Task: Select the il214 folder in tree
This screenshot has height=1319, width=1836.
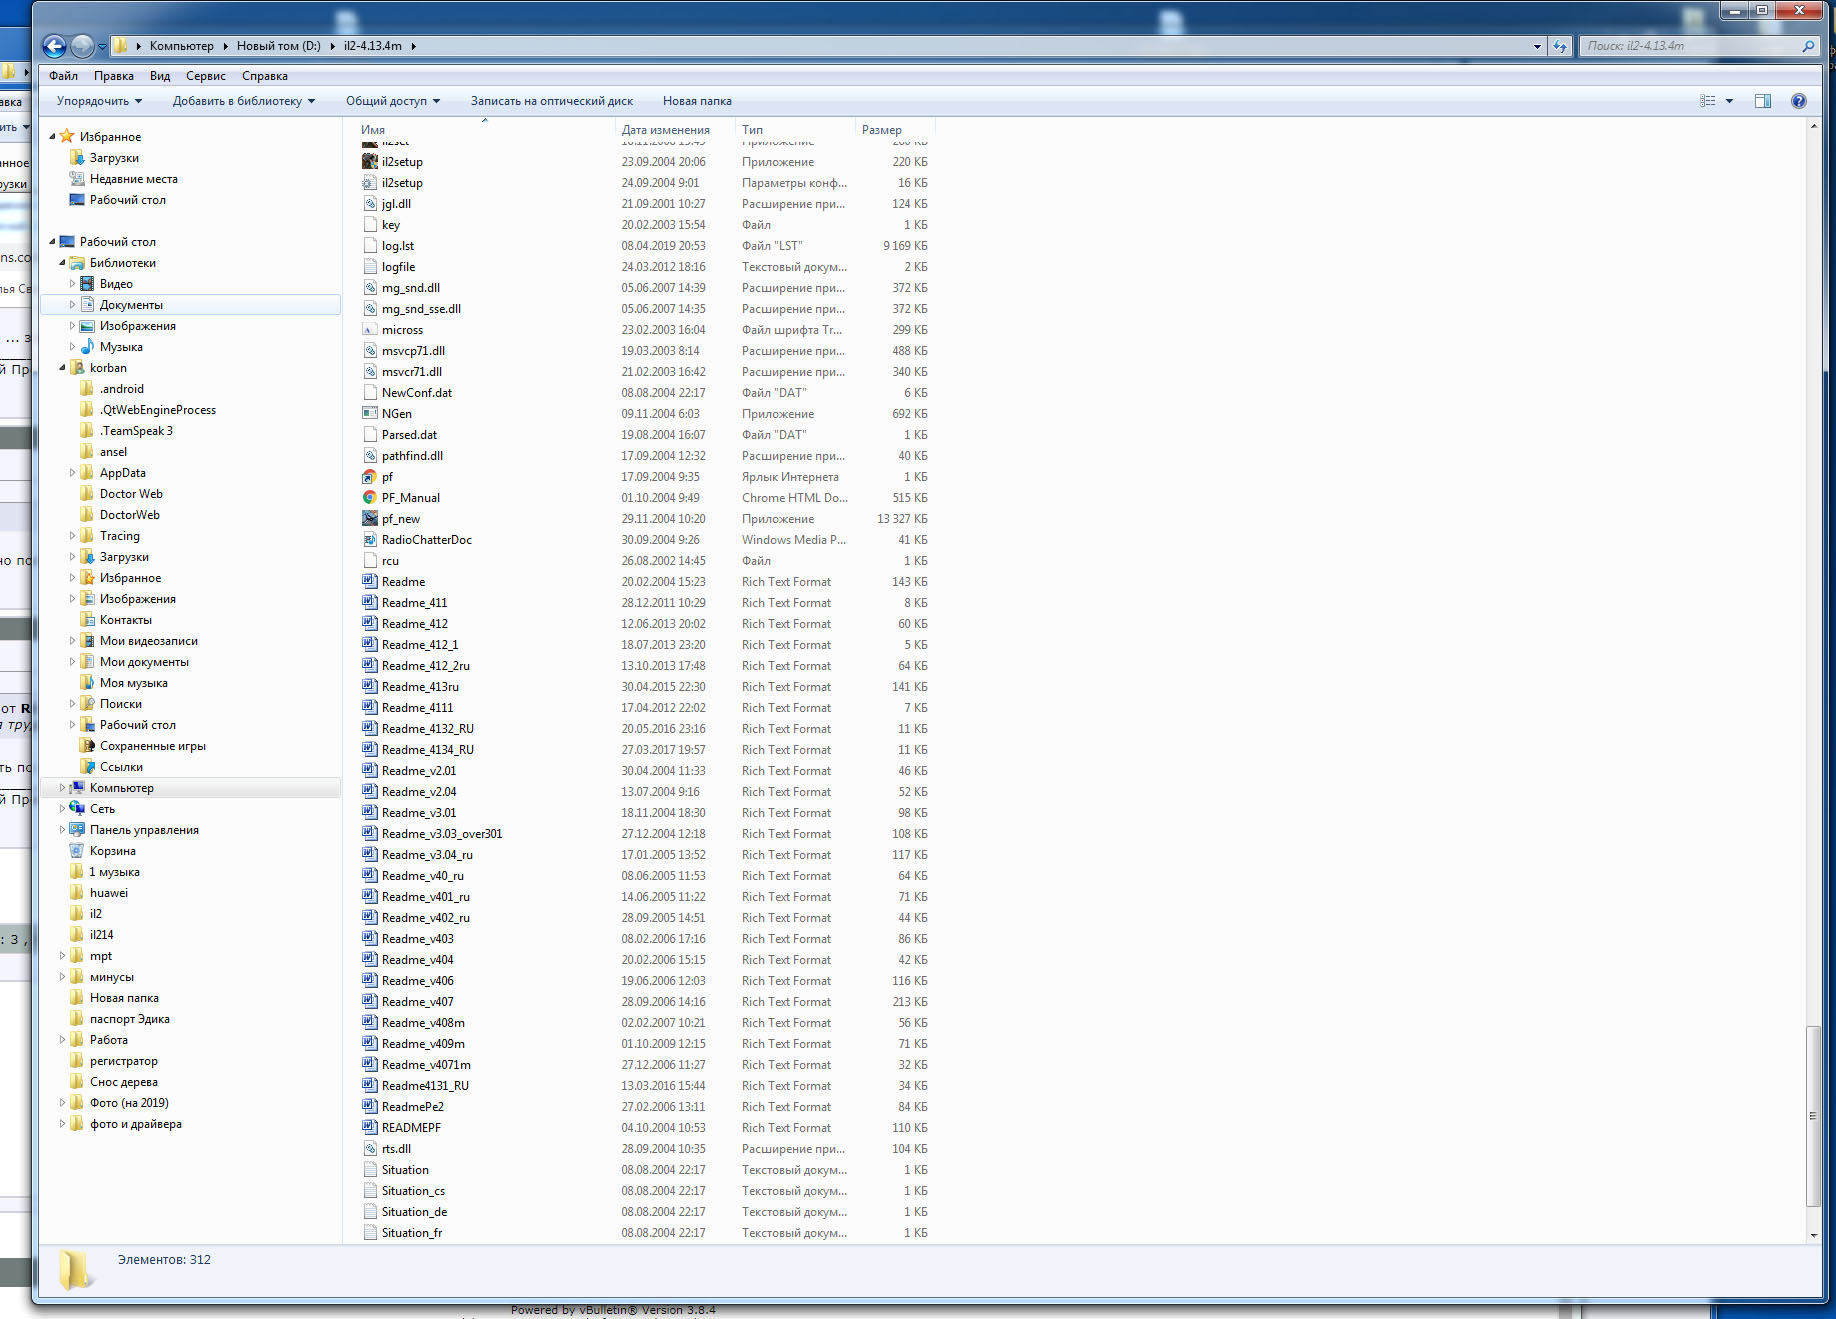Action: pos(101,935)
